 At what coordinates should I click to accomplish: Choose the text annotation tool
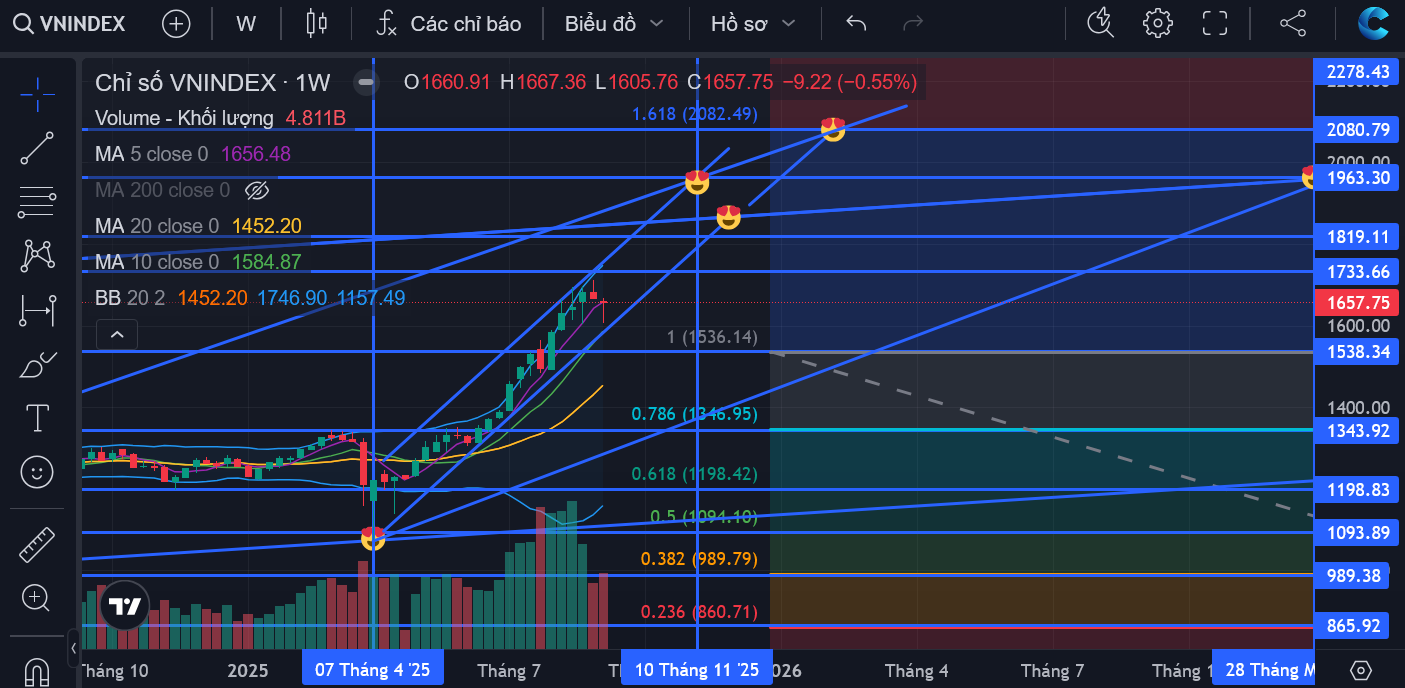[x=37, y=418]
